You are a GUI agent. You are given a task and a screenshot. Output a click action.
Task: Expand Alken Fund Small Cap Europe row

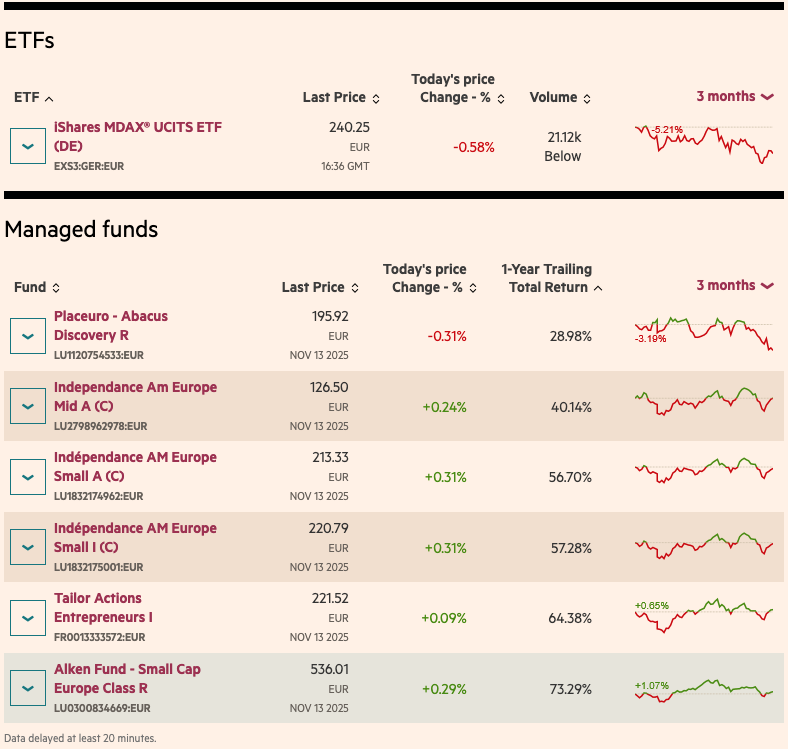(x=27, y=688)
